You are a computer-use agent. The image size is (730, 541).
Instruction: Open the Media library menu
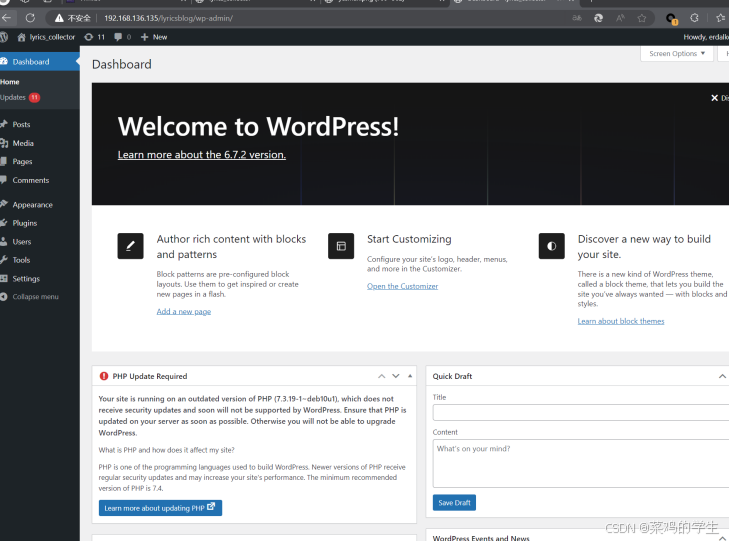[x=23, y=143]
